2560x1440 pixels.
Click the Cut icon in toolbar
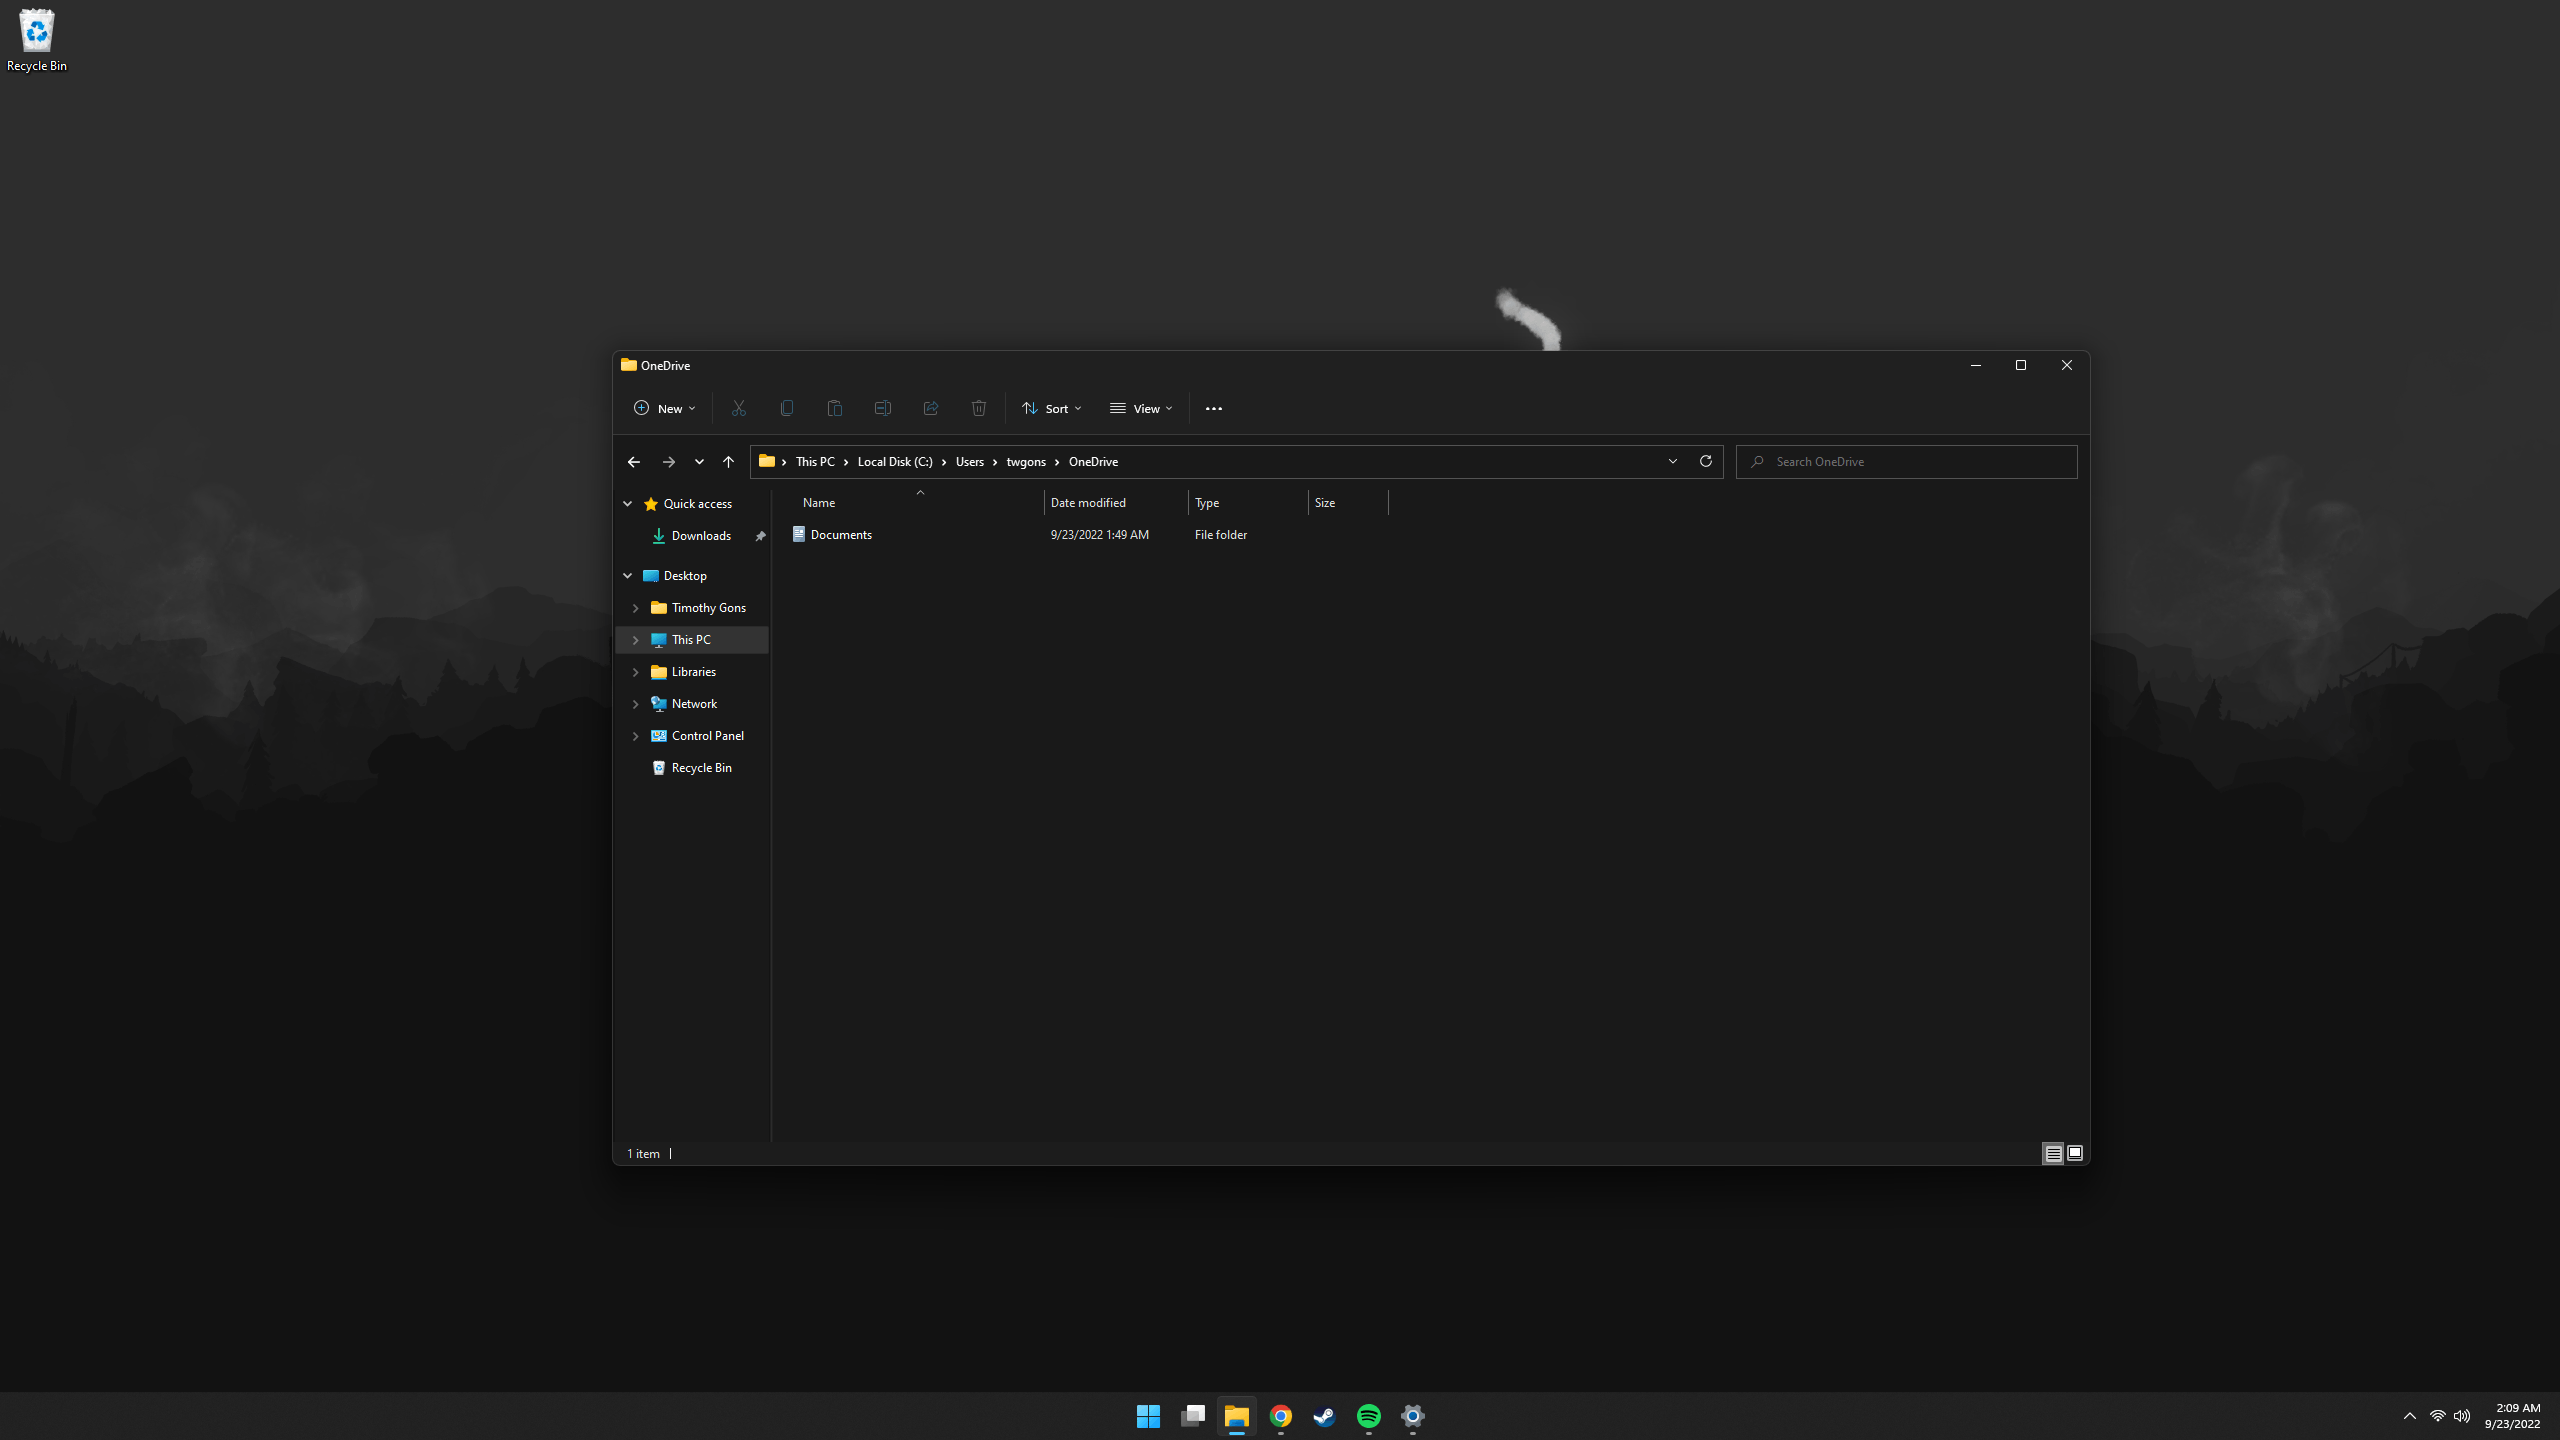pyautogui.click(x=738, y=408)
